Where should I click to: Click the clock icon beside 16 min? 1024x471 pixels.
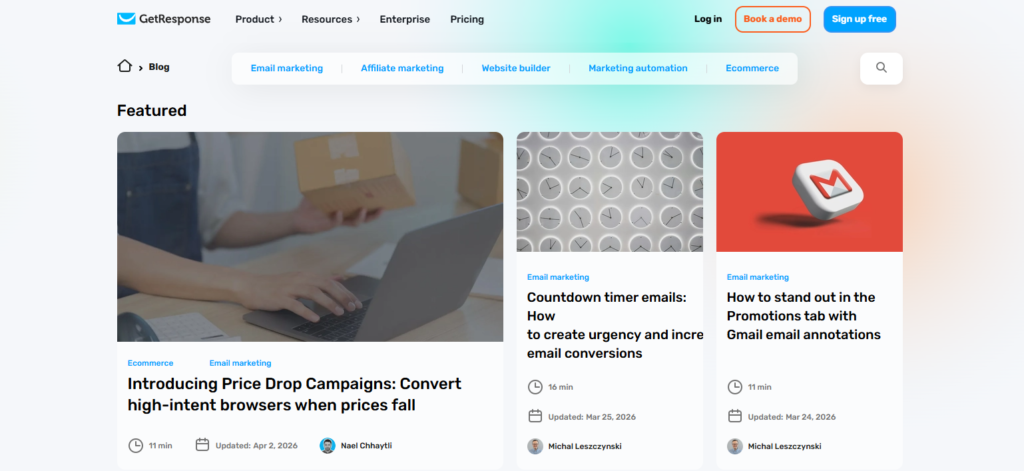pos(535,387)
